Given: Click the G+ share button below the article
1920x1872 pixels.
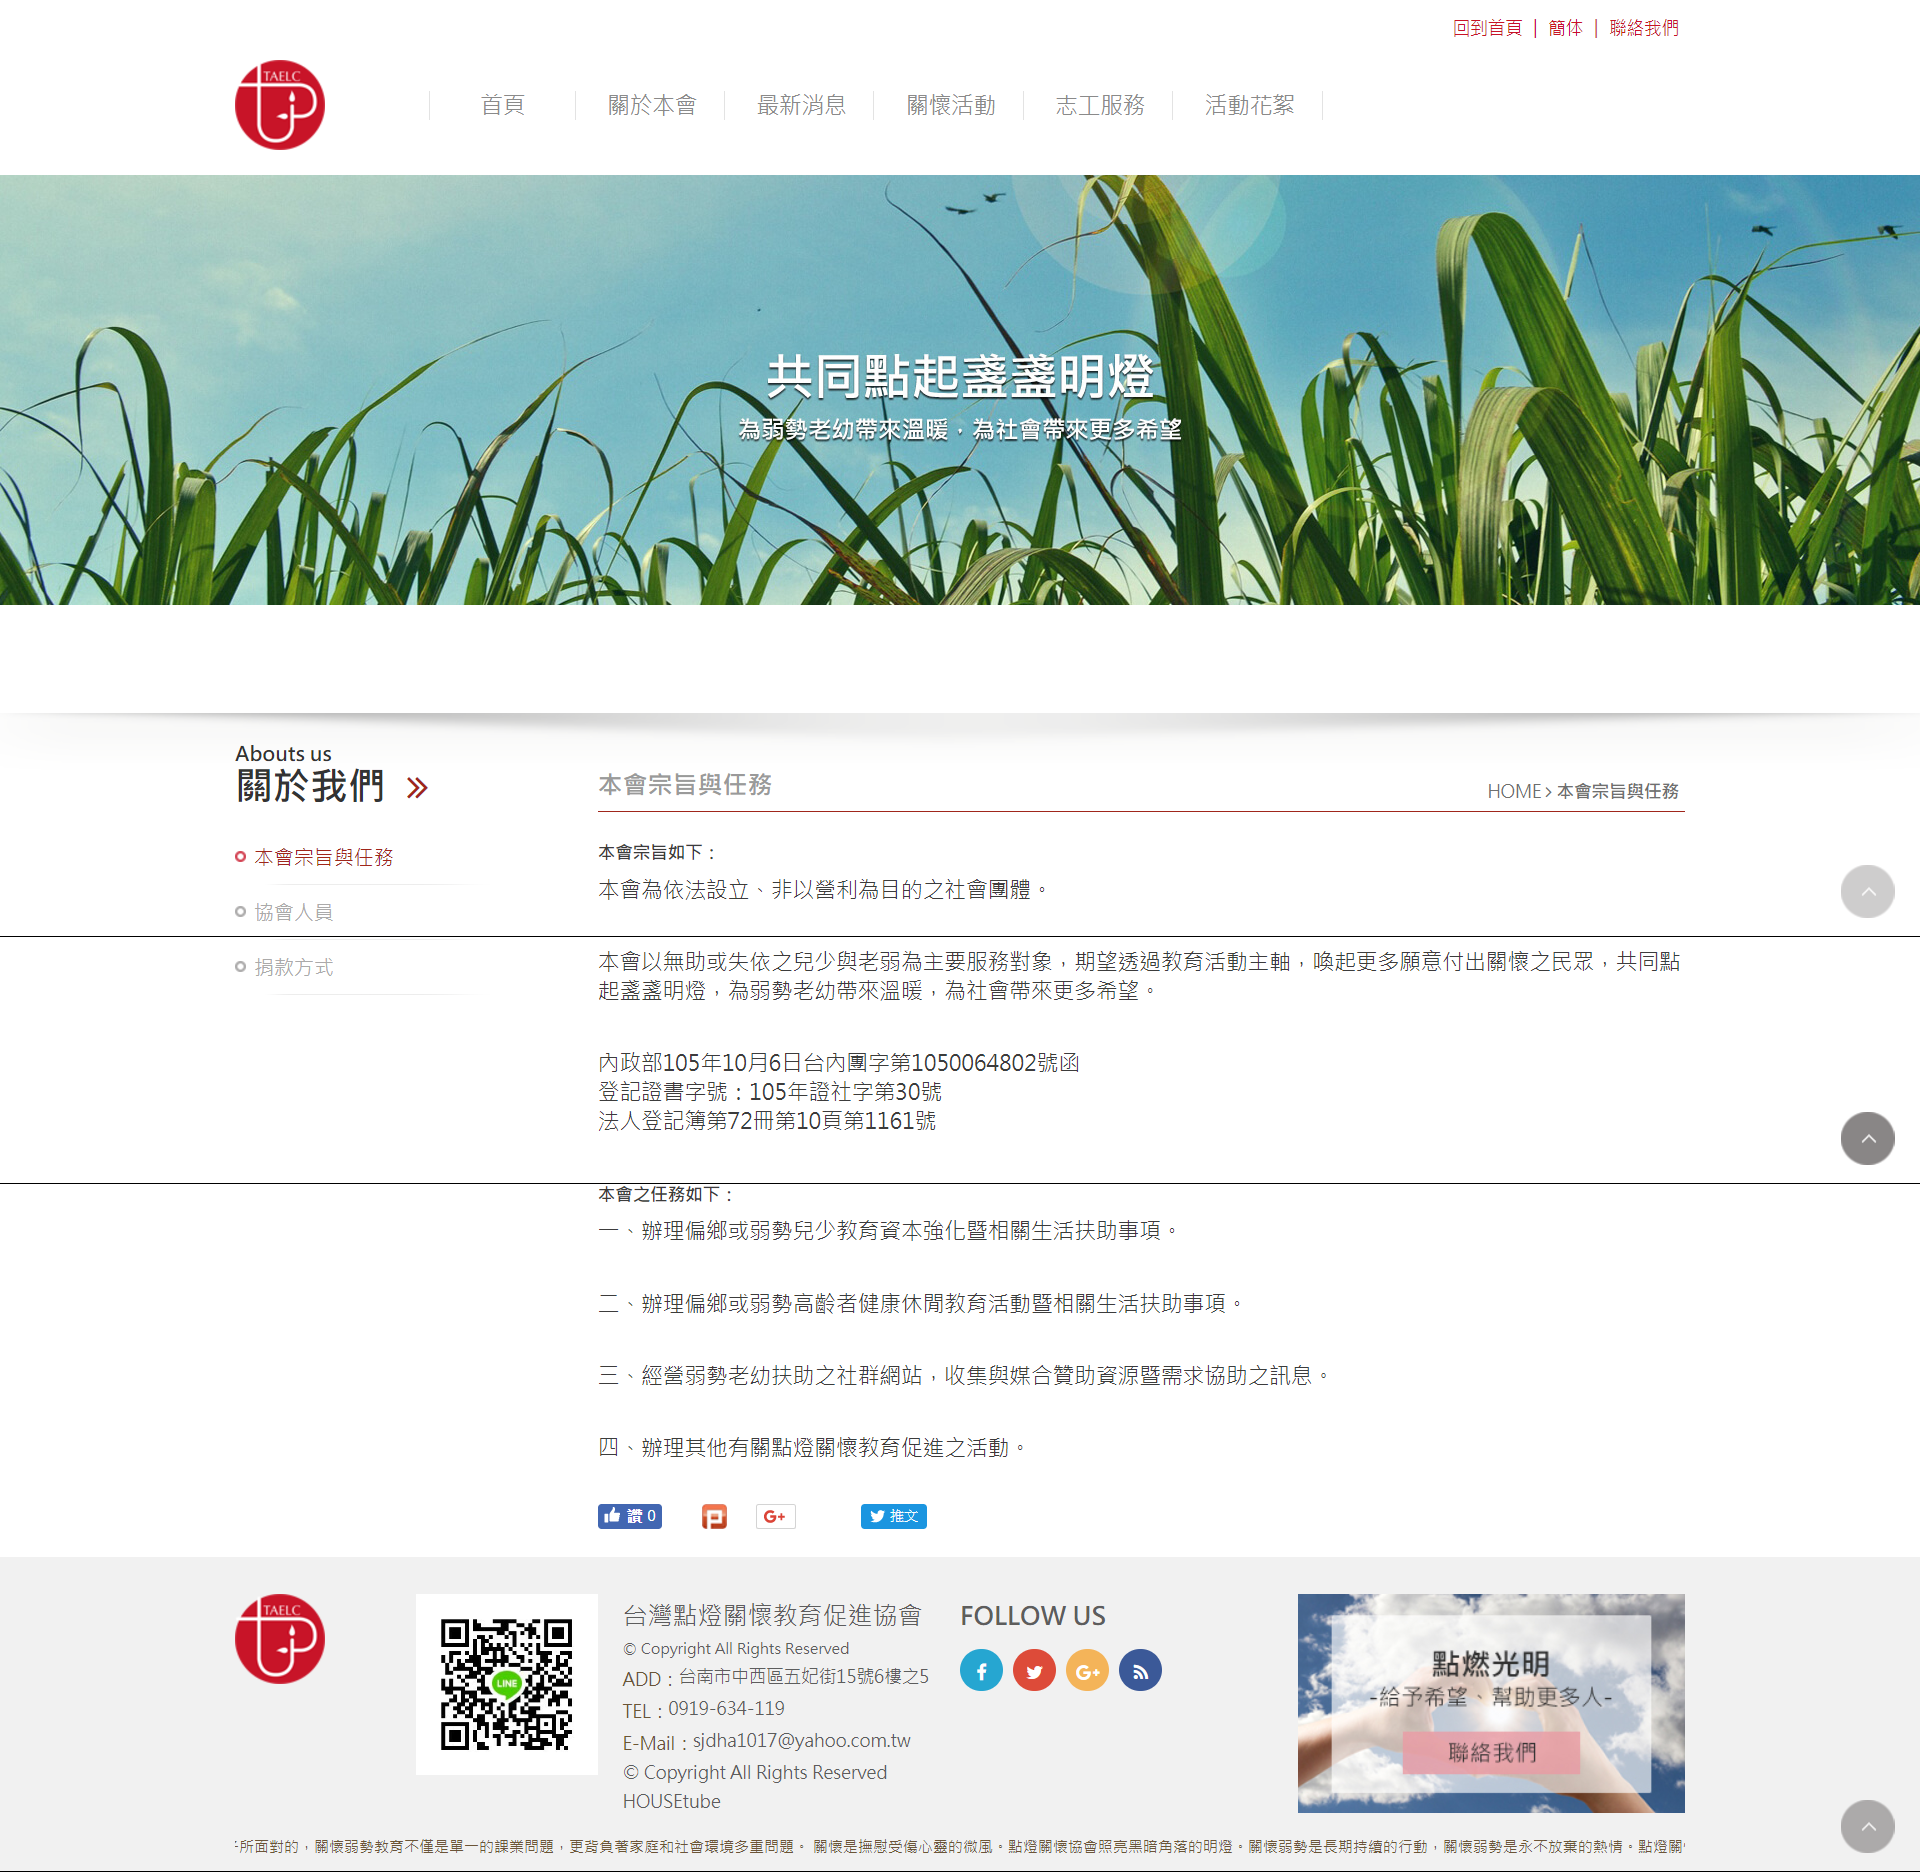Looking at the screenshot, I should click(775, 1516).
